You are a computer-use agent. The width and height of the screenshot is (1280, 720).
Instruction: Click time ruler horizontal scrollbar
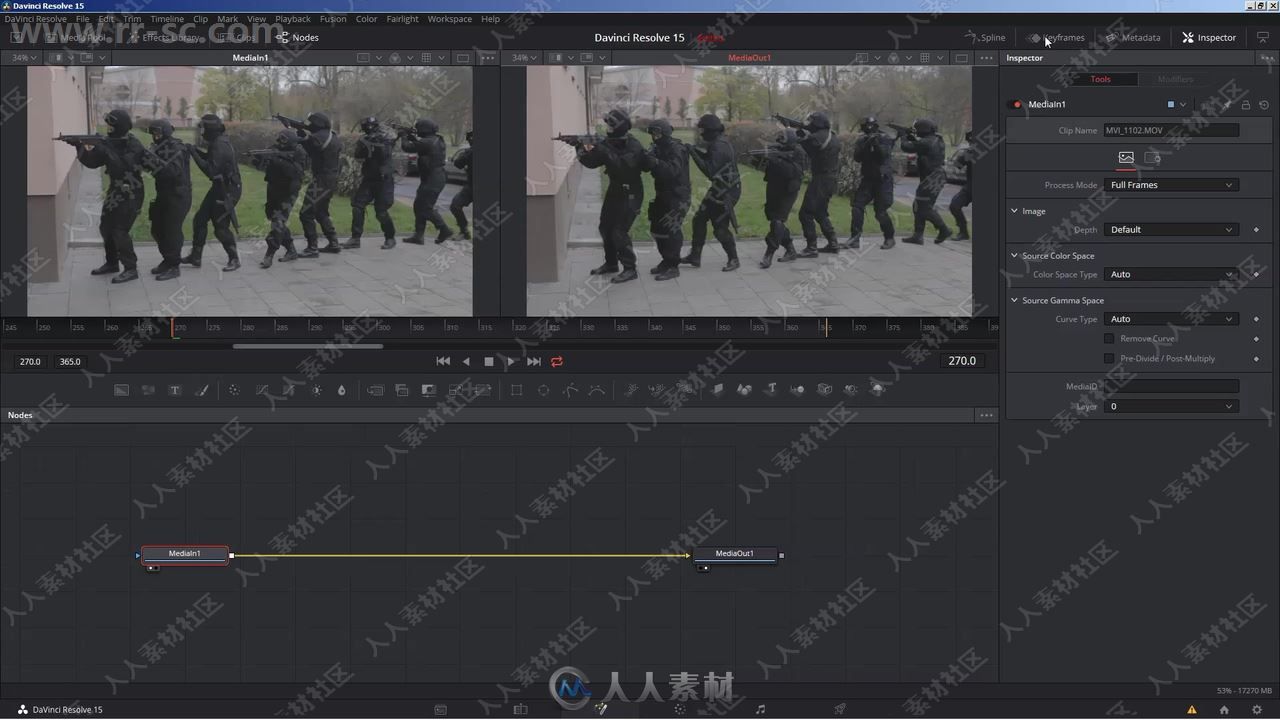[x=308, y=346]
